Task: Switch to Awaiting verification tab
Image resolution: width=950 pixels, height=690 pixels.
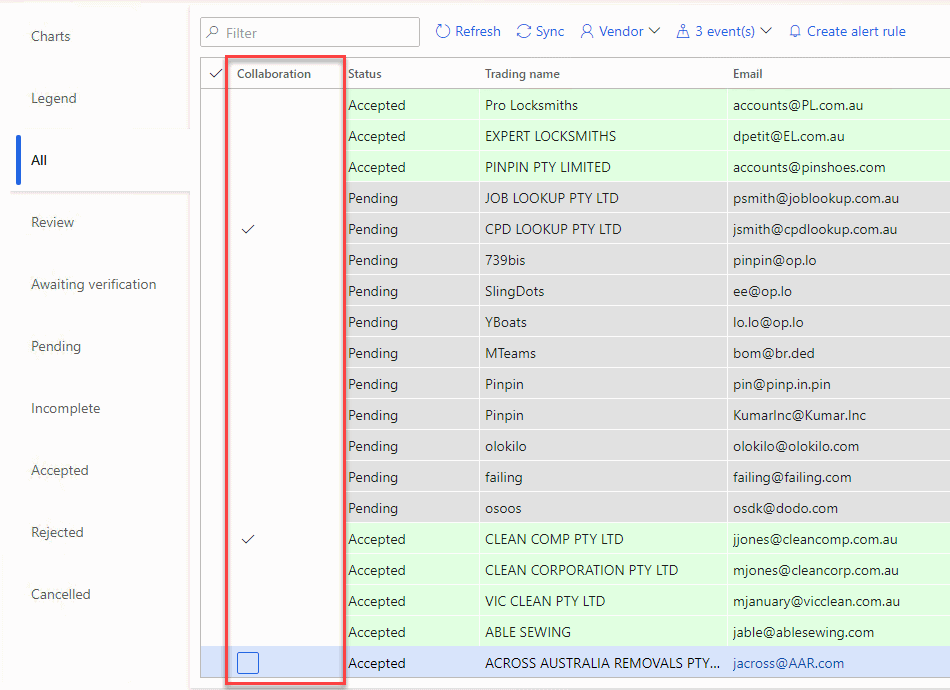Action: click(x=94, y=284)
